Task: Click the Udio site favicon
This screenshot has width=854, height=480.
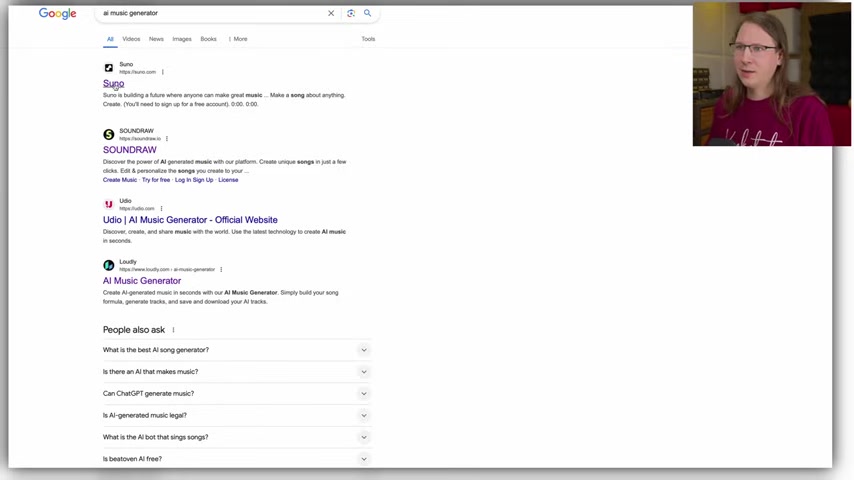Action: tap(109, 204)
